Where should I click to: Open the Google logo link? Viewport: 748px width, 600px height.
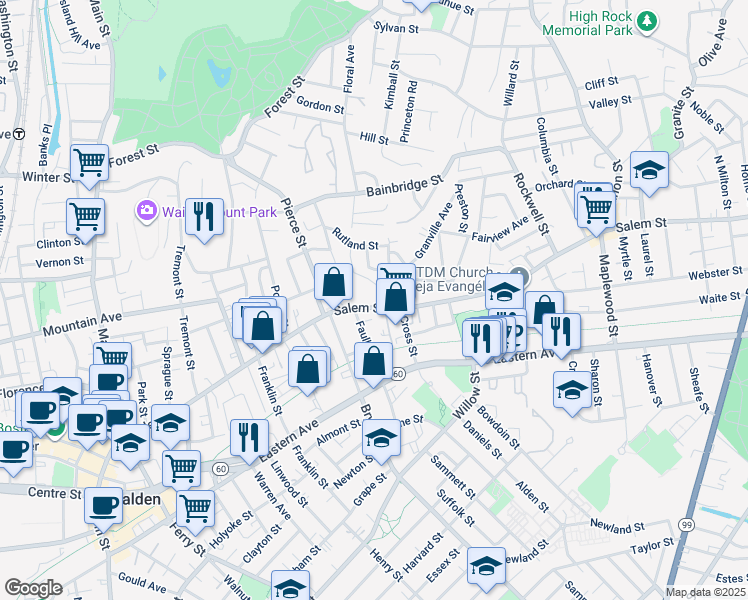33,587
